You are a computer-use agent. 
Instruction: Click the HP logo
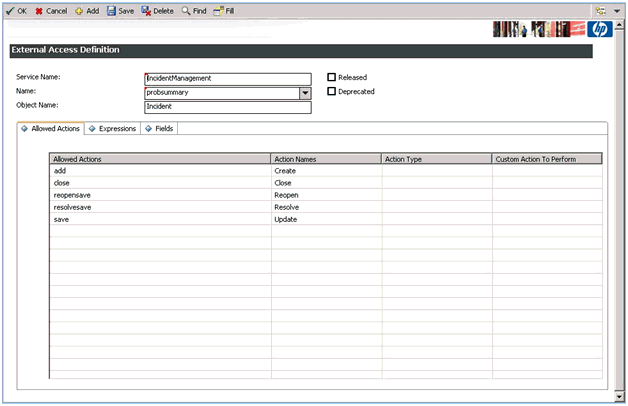tap(600, 29)
